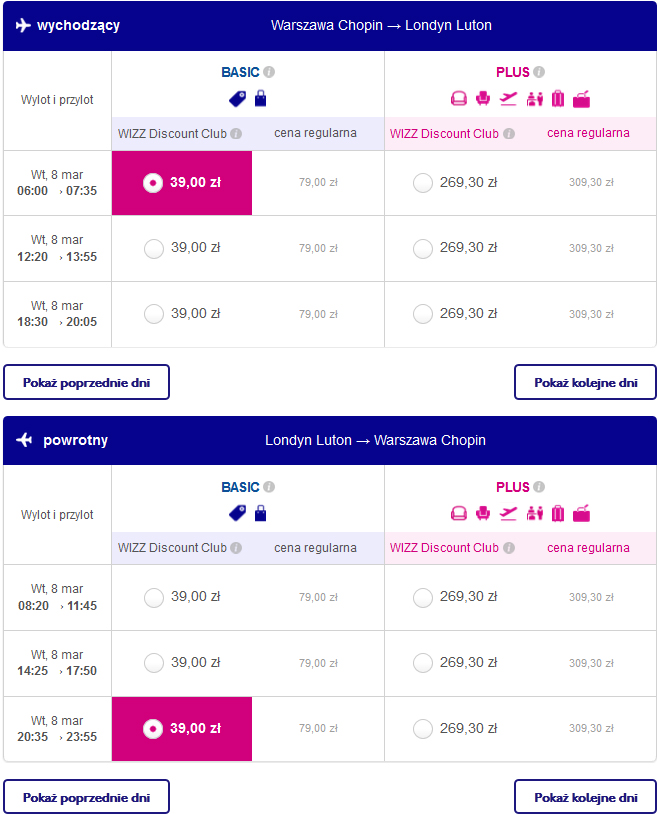Click the info icon next to outbound PLUS WIZZ Discount Club
This screenshot has width=657, height=814.
coord(508,133)
